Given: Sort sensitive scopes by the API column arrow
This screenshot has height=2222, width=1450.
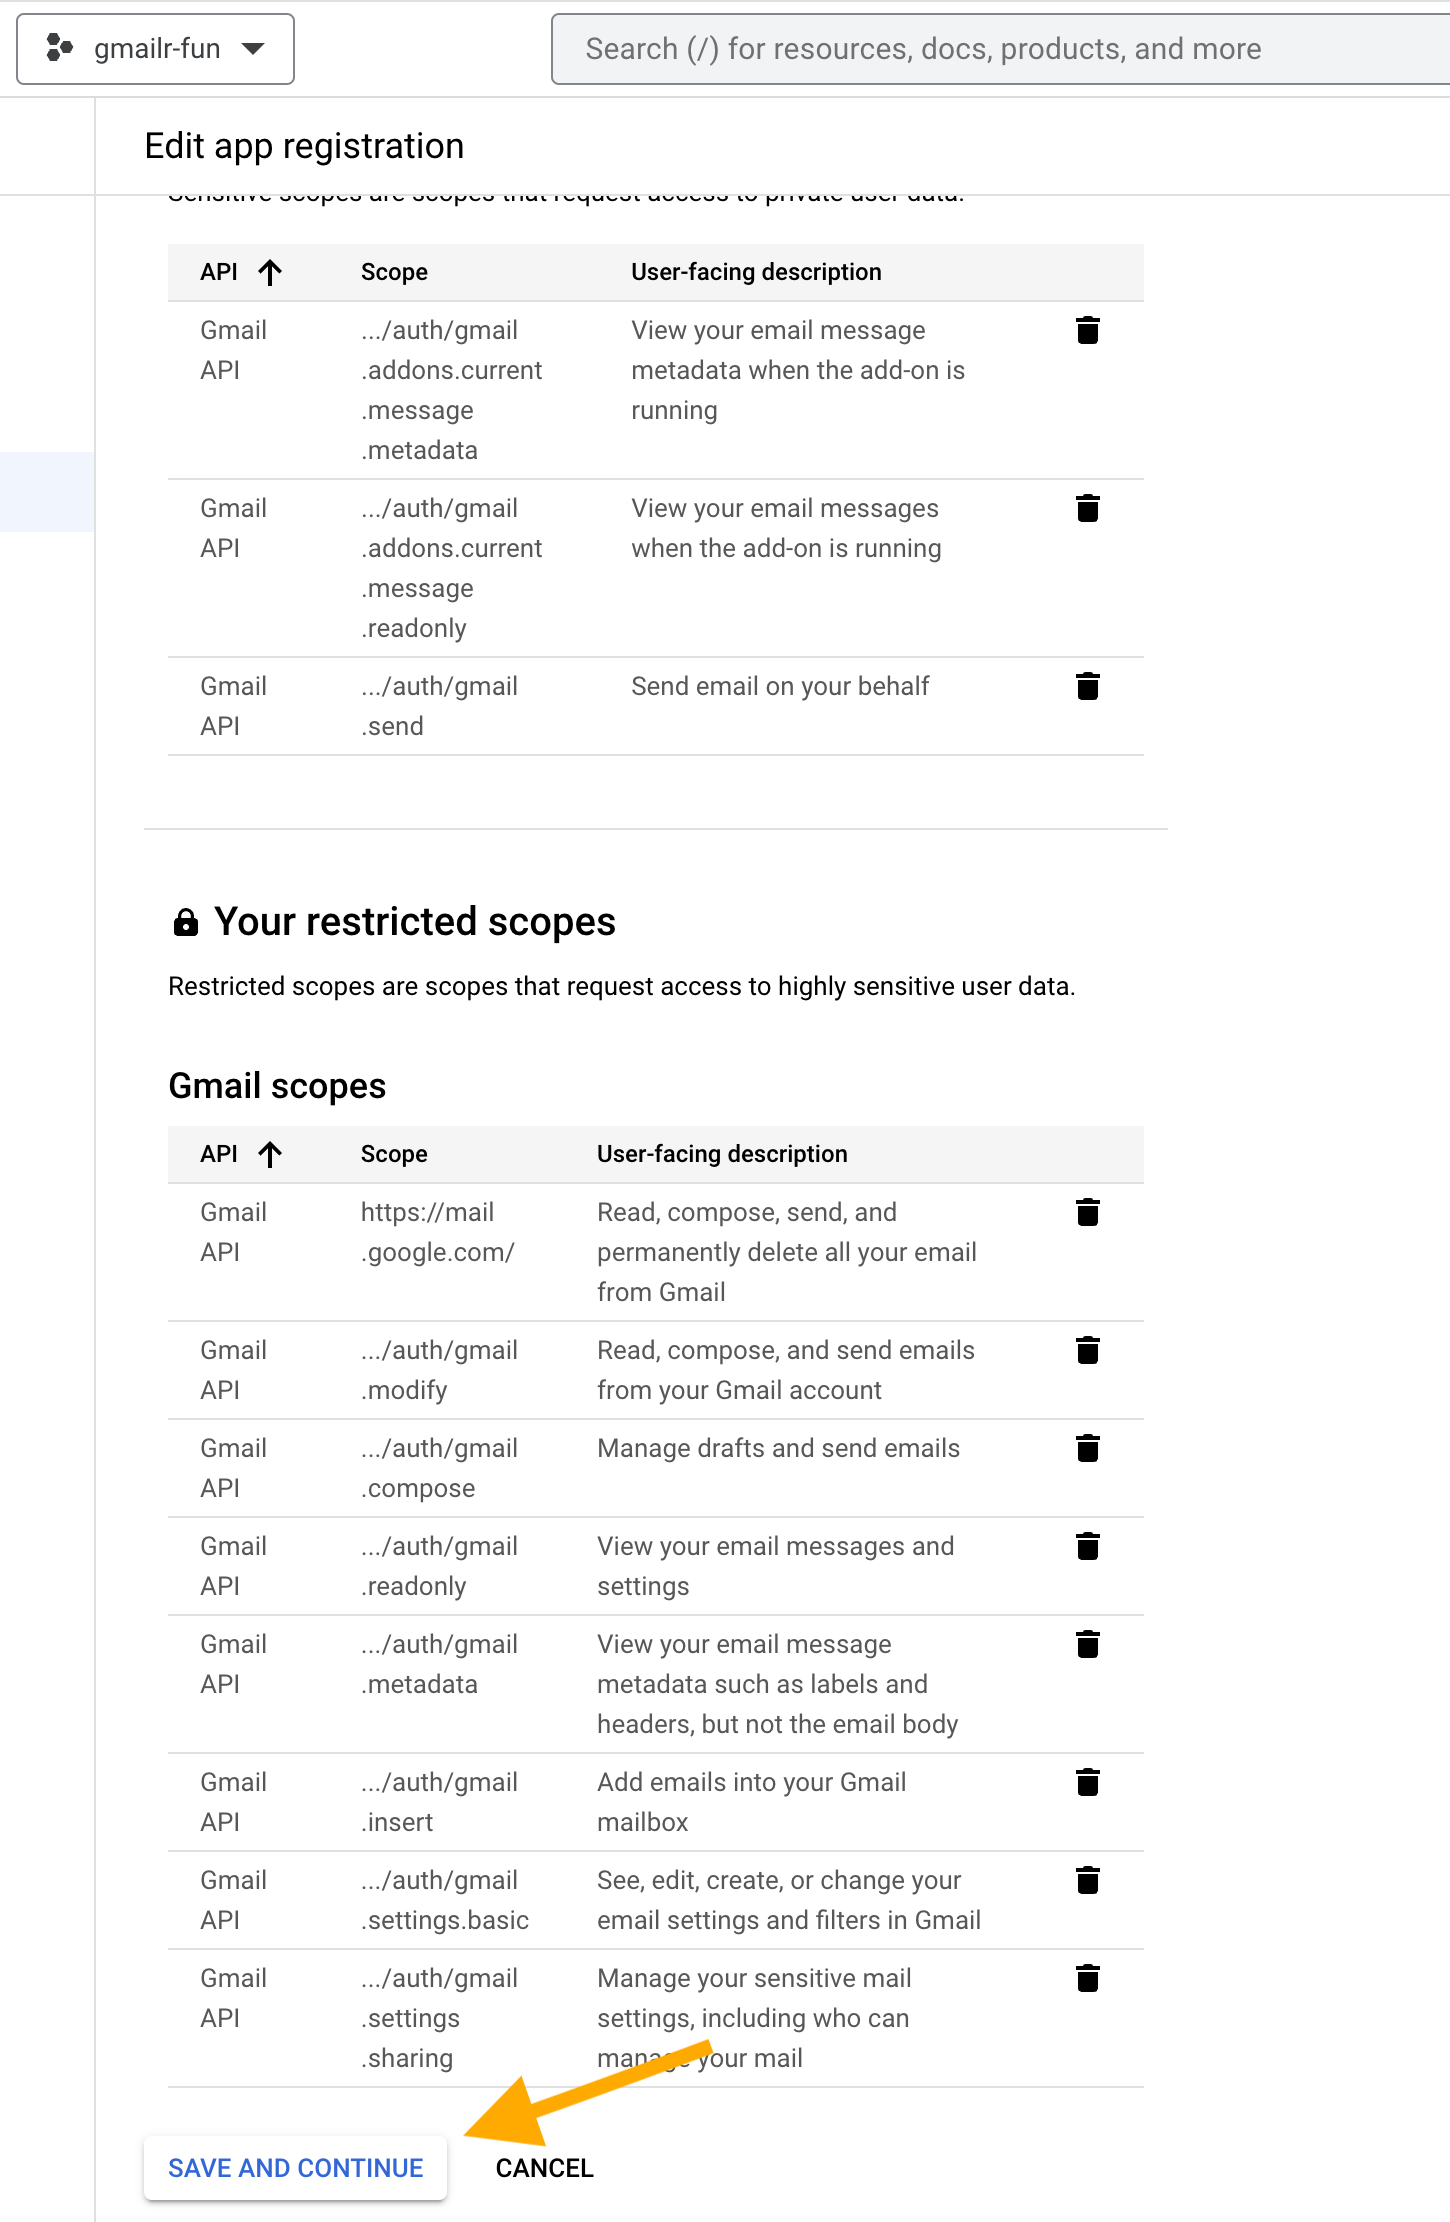Looking at the screenshot, I should coord(268,271).
